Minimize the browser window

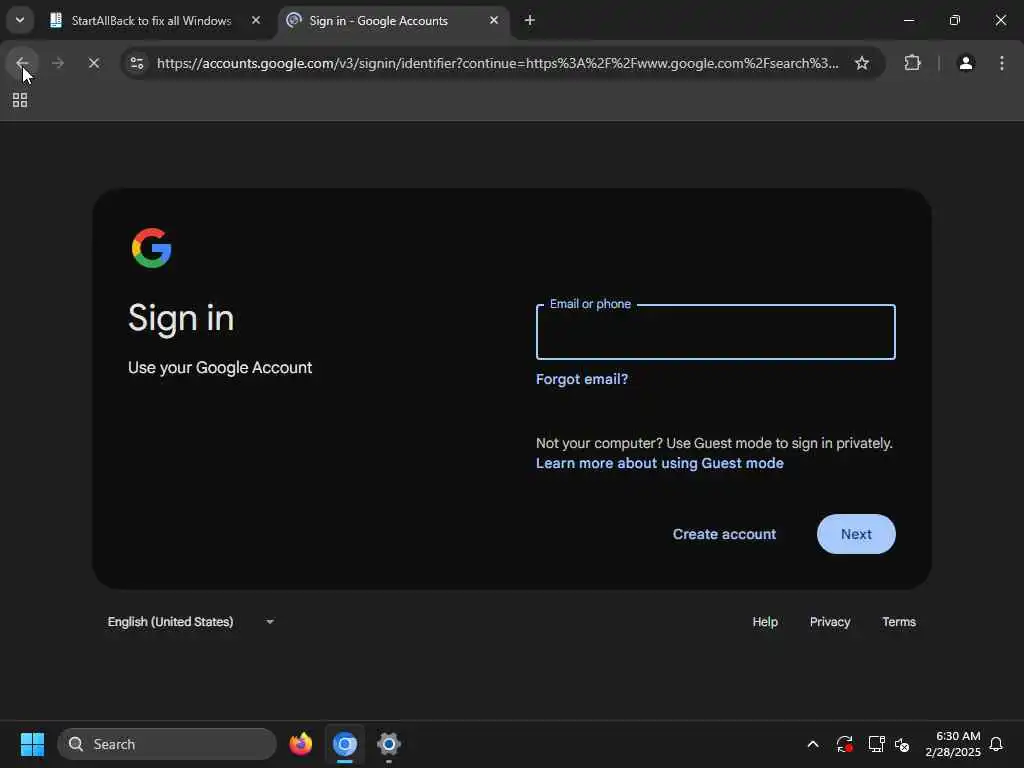pyautogui.click(x=908, y=20)
